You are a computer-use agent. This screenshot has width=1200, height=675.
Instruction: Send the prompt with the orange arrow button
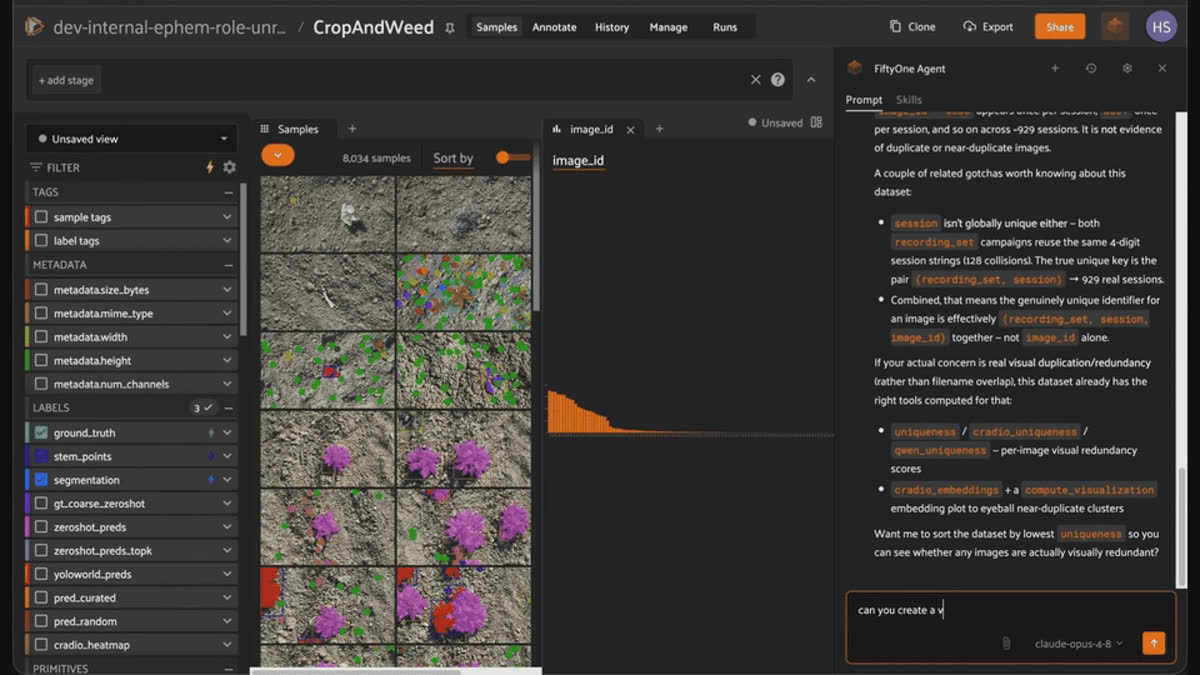(1154, 643)
